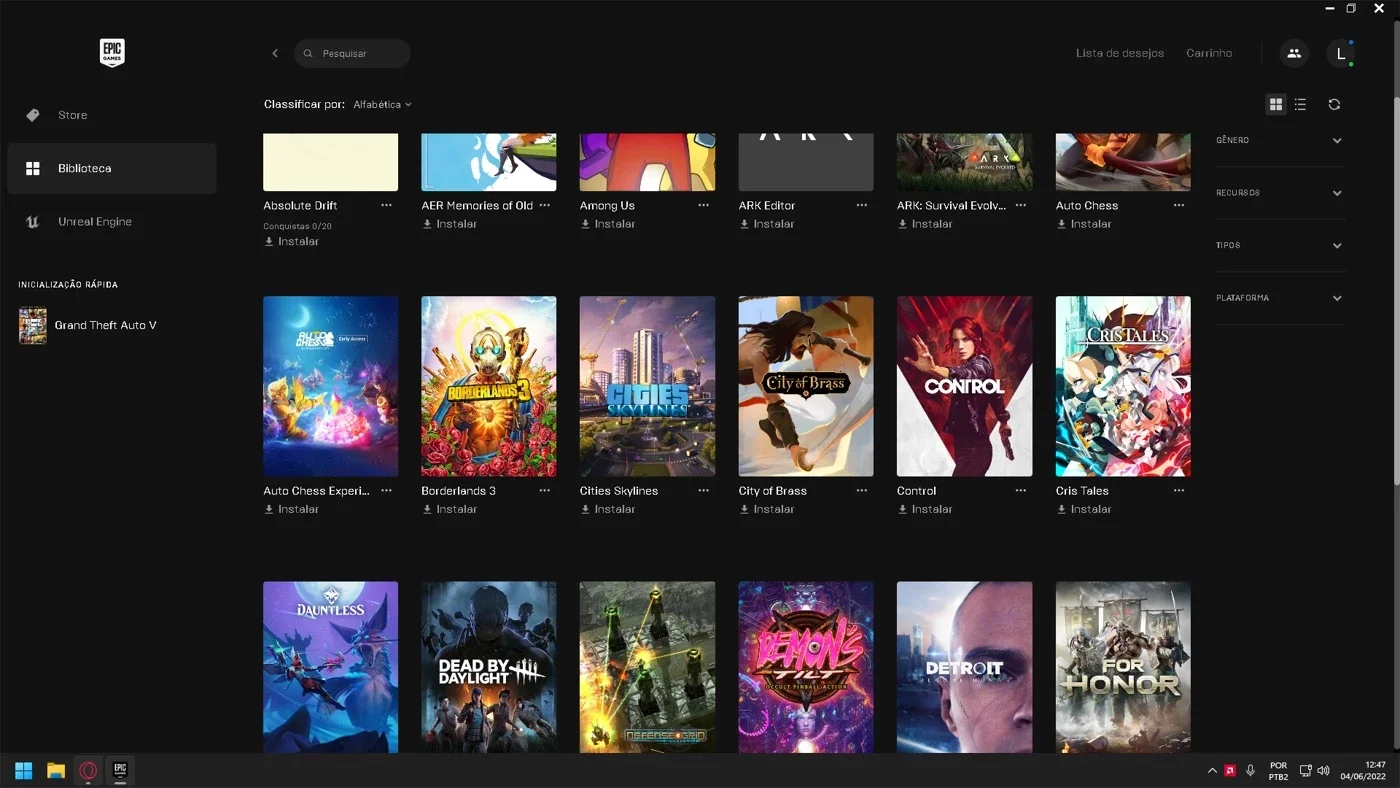
Task: Open options menu for Cities Skylines
Action: (703, 491)
